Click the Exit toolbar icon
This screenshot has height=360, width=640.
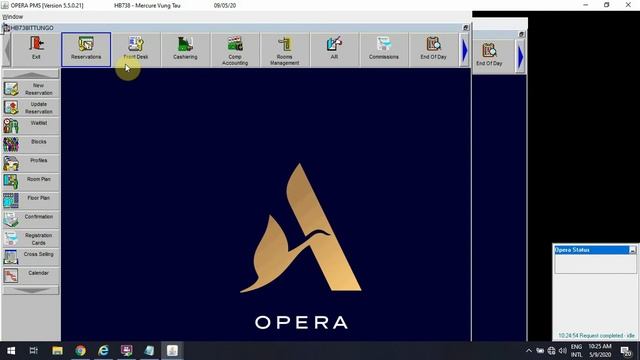point(36,50)
